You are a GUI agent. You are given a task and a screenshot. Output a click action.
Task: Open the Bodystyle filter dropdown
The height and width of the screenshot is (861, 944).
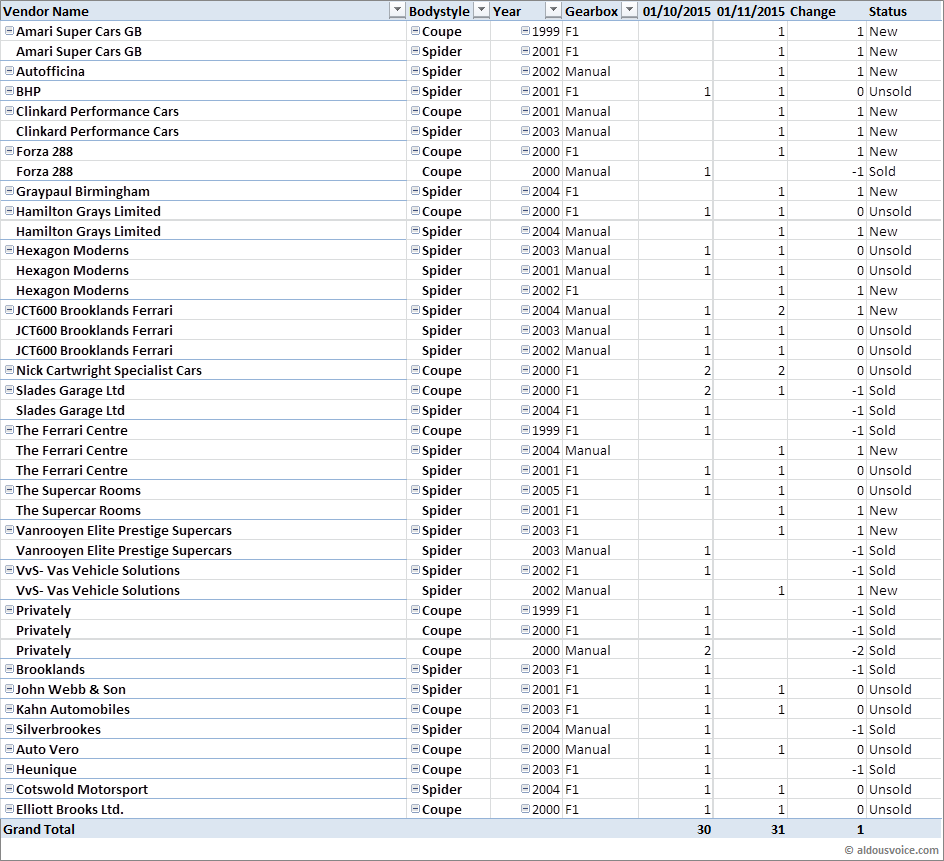click(481, 11)
